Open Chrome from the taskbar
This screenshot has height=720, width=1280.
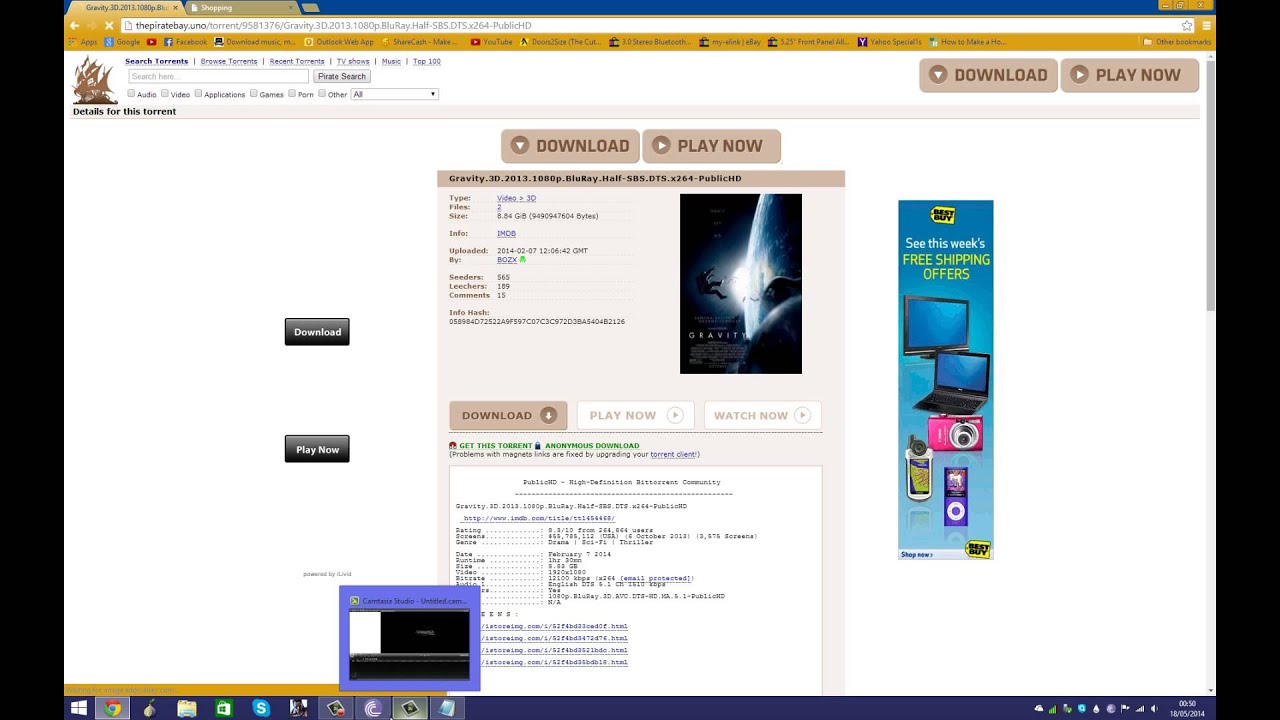tap(113, 708)
